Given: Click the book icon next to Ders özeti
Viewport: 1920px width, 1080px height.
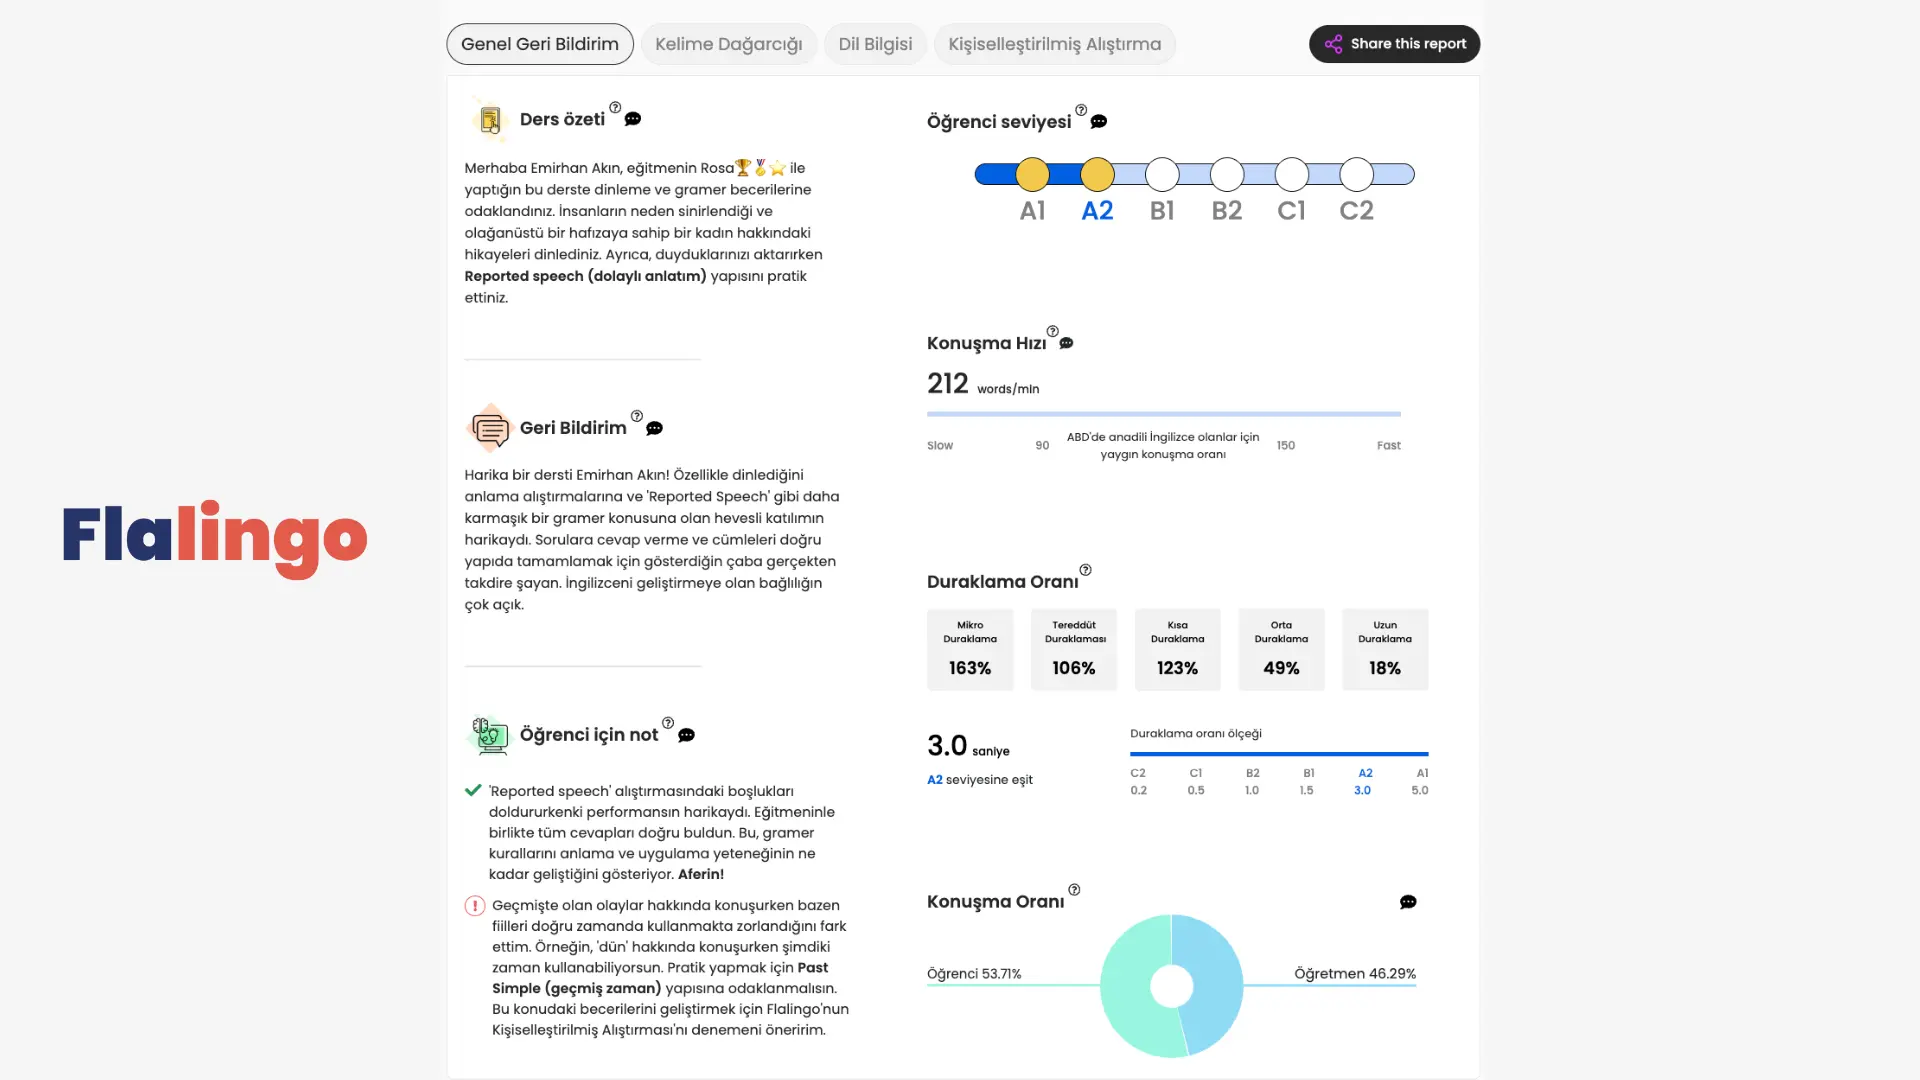Looking at the screenshot, I should tap(490, 119).
